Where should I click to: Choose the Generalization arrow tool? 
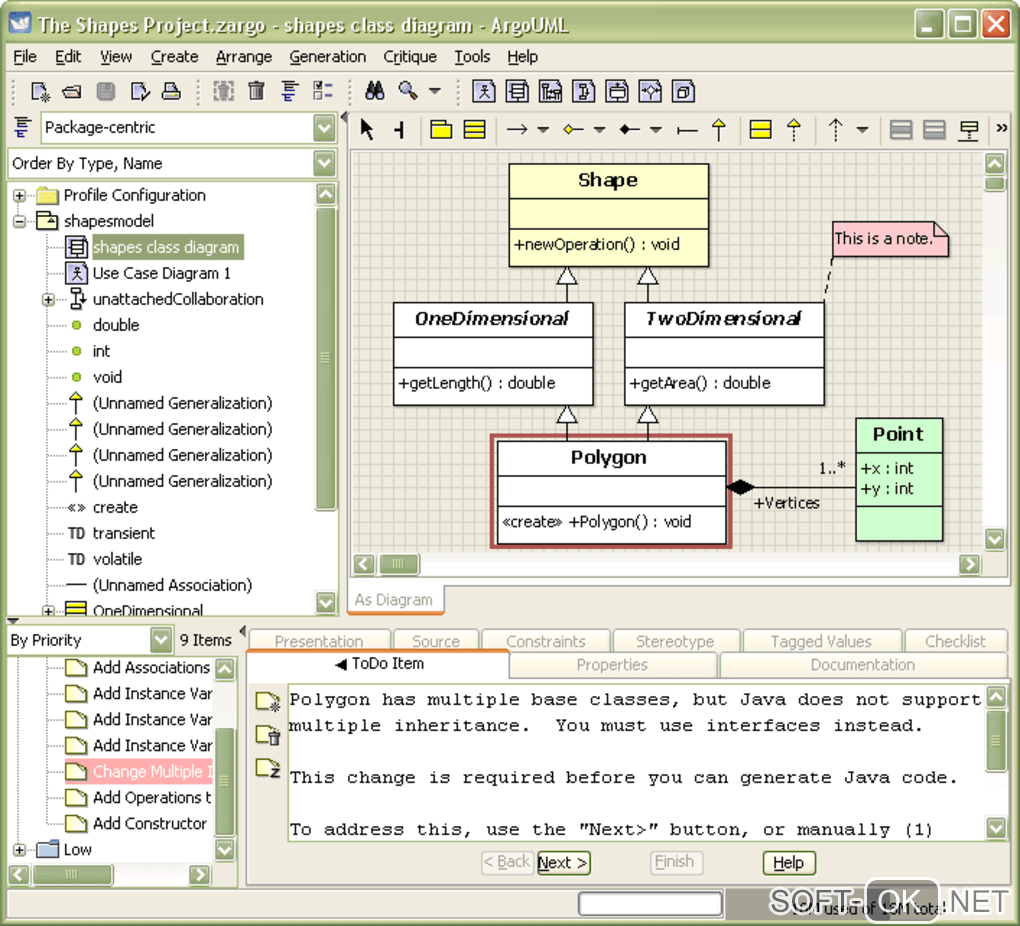(719, 129)
